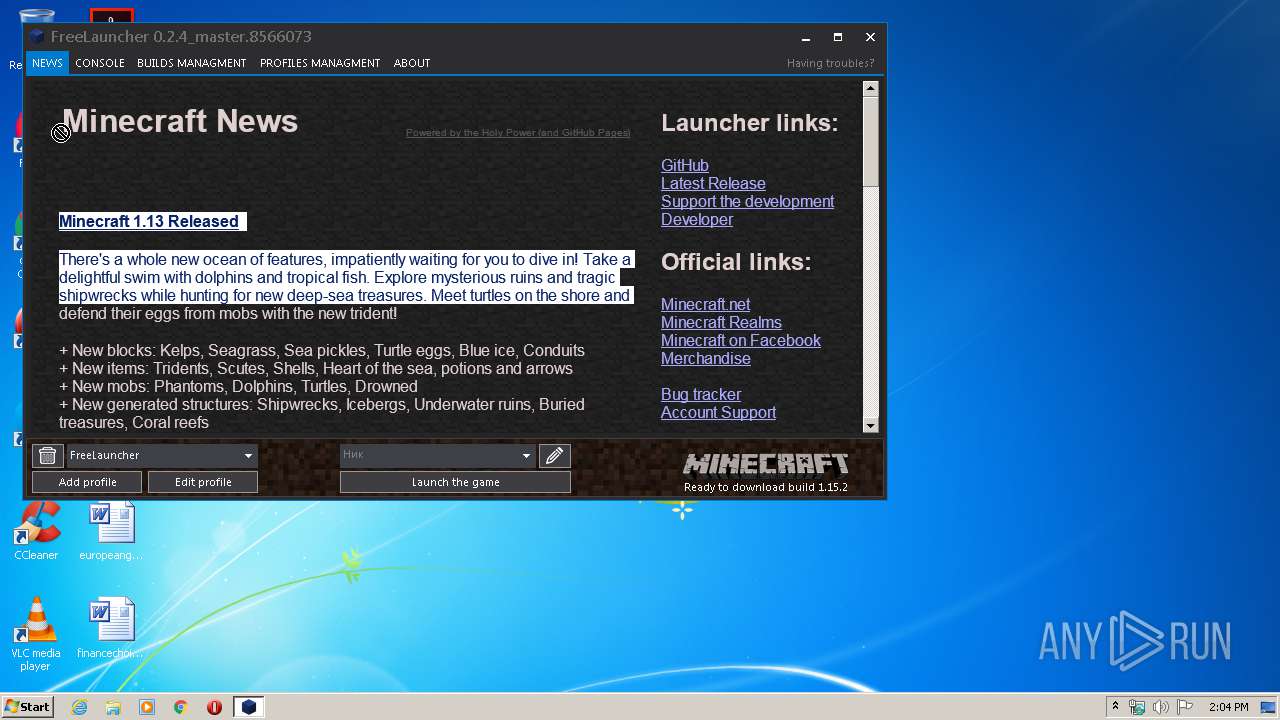This screenshot has height=720, width=1280.
Task: Open the ABOUT tab
Action: click(x=412, y=63)
